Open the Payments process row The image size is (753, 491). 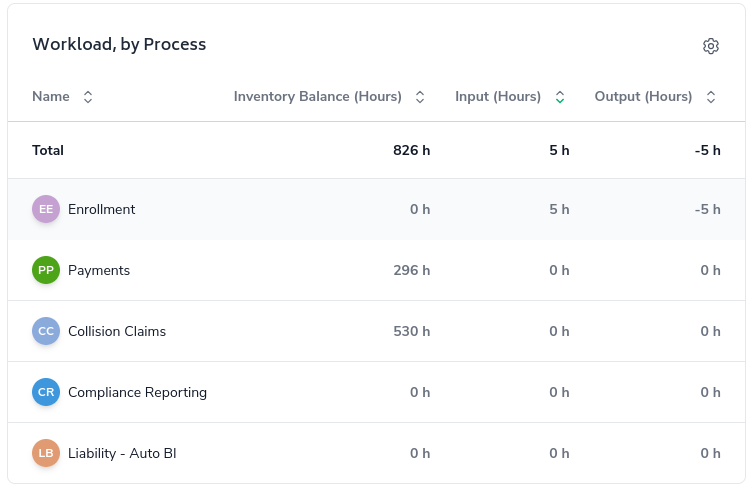pos(99,270)
